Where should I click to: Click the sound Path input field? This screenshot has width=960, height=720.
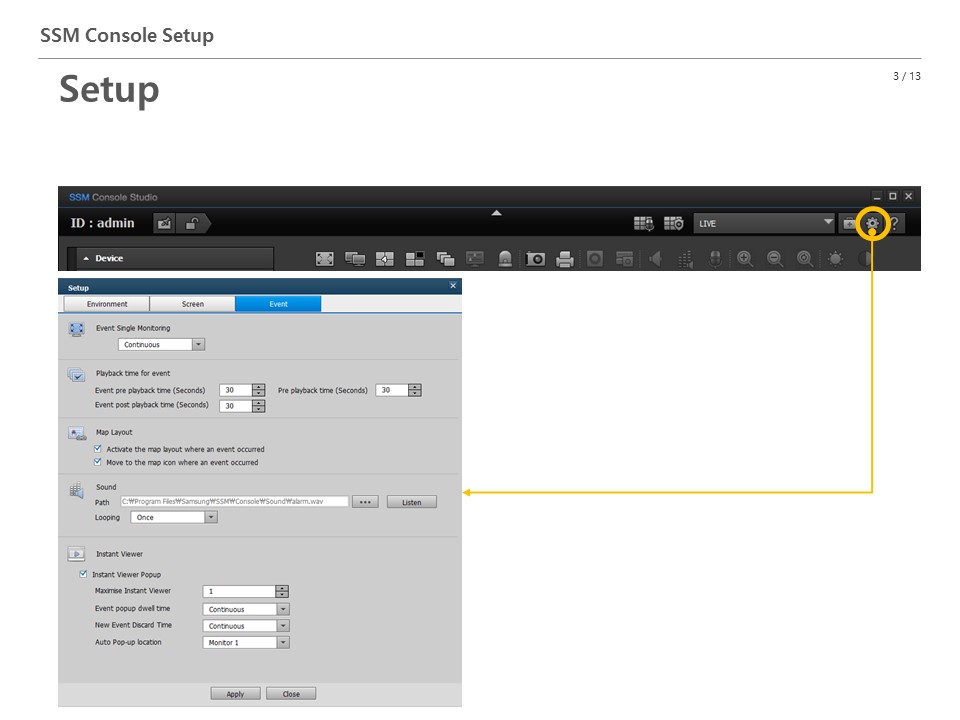(x=234, y=501)
